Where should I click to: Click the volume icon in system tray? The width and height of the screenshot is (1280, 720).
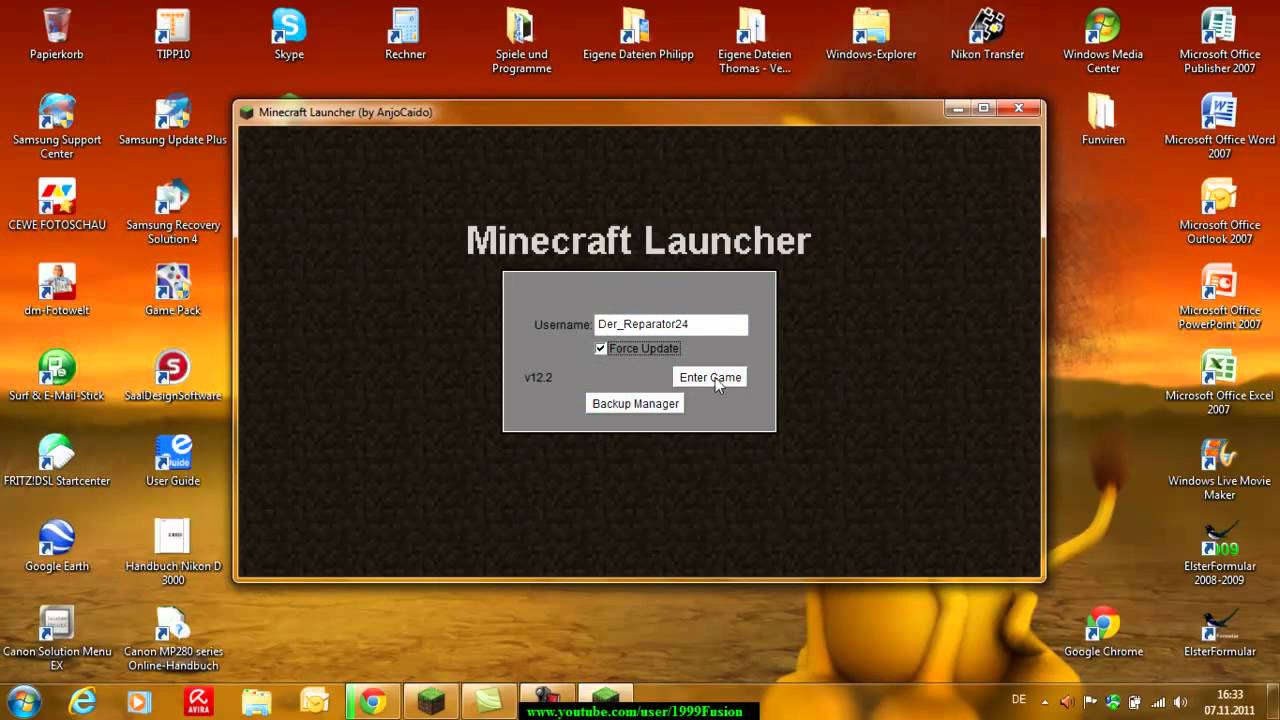tap(1180, 702)
